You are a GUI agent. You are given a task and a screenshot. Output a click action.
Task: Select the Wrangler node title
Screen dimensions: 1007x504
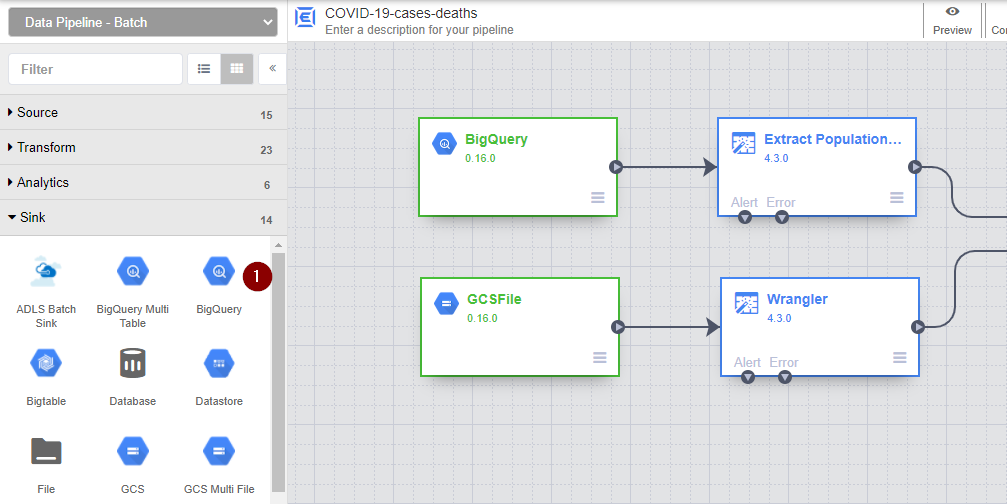(x=797, y=299)
